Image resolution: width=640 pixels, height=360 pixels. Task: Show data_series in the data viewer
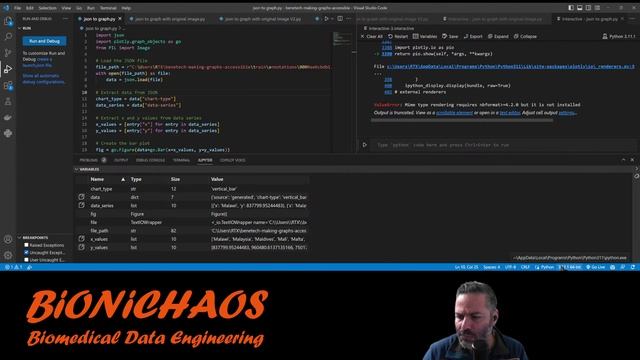82,205
